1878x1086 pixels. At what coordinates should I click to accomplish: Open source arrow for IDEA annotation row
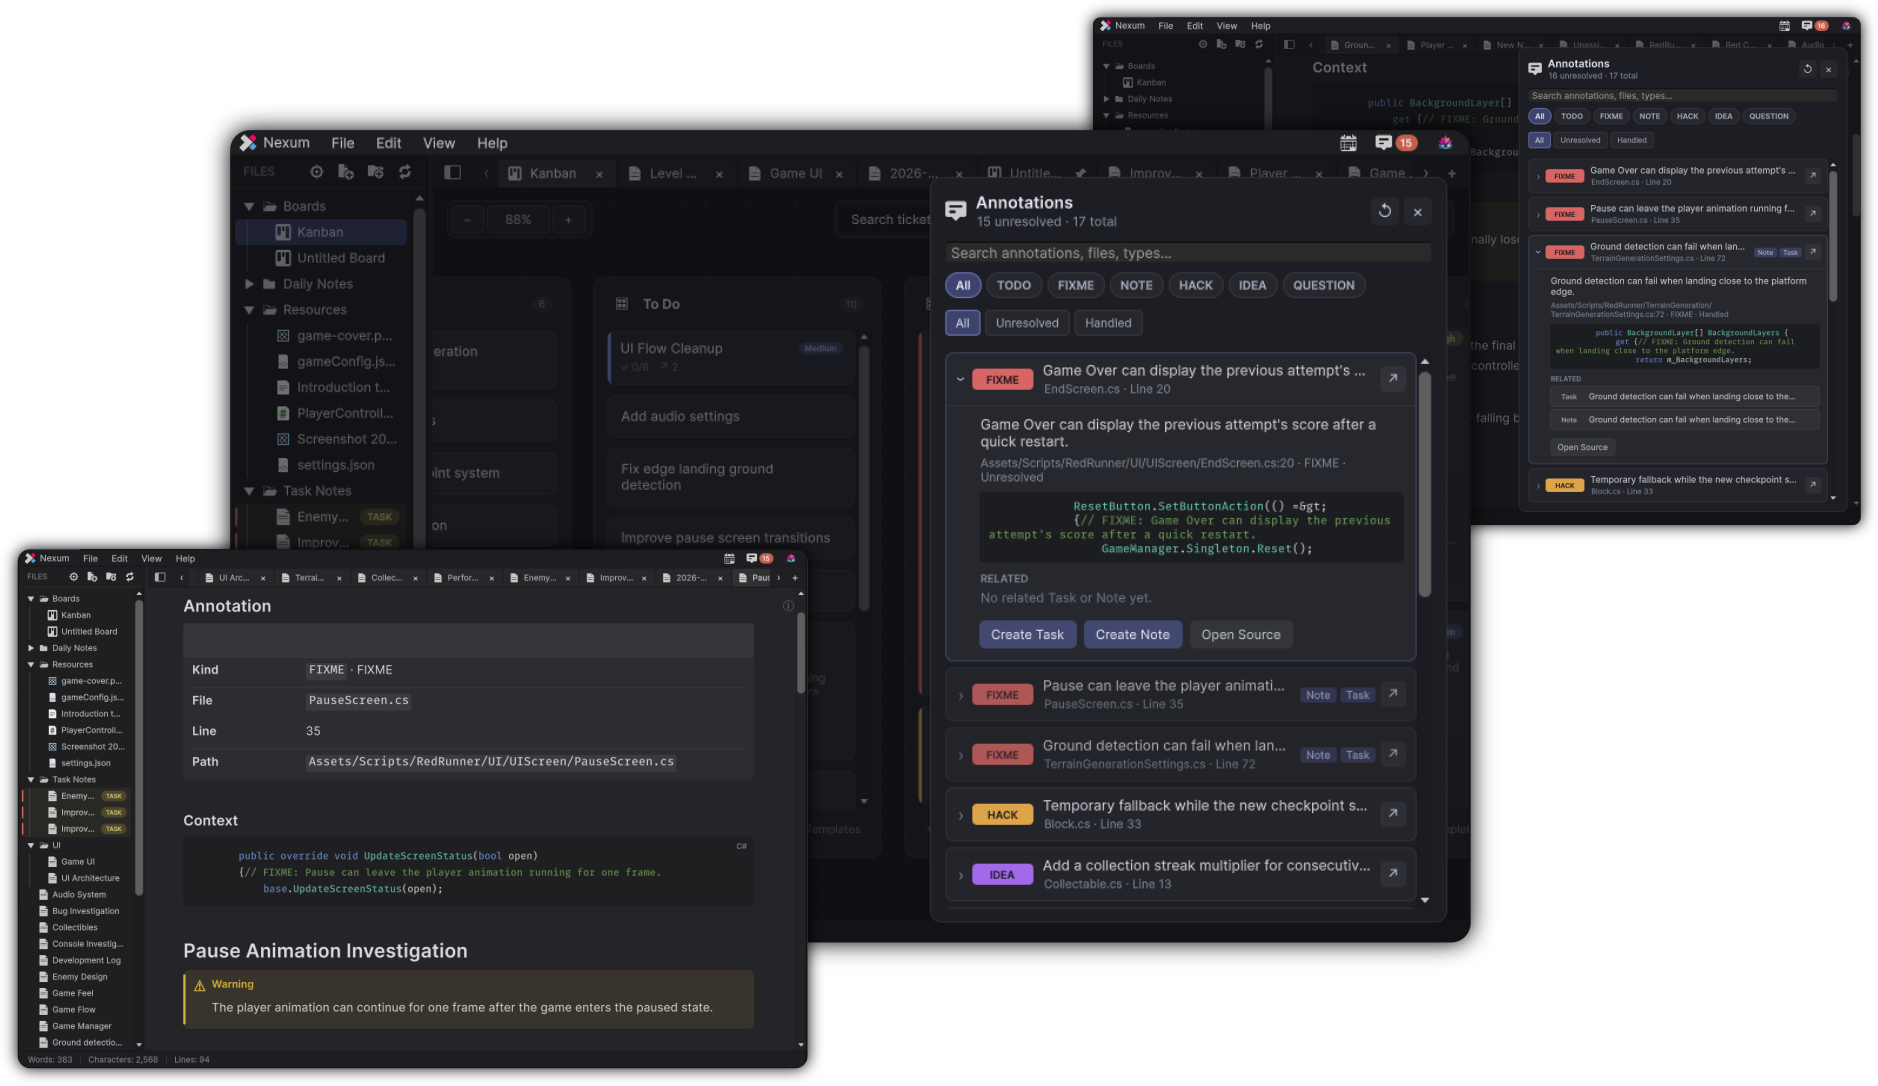[x=1393, y=874]
